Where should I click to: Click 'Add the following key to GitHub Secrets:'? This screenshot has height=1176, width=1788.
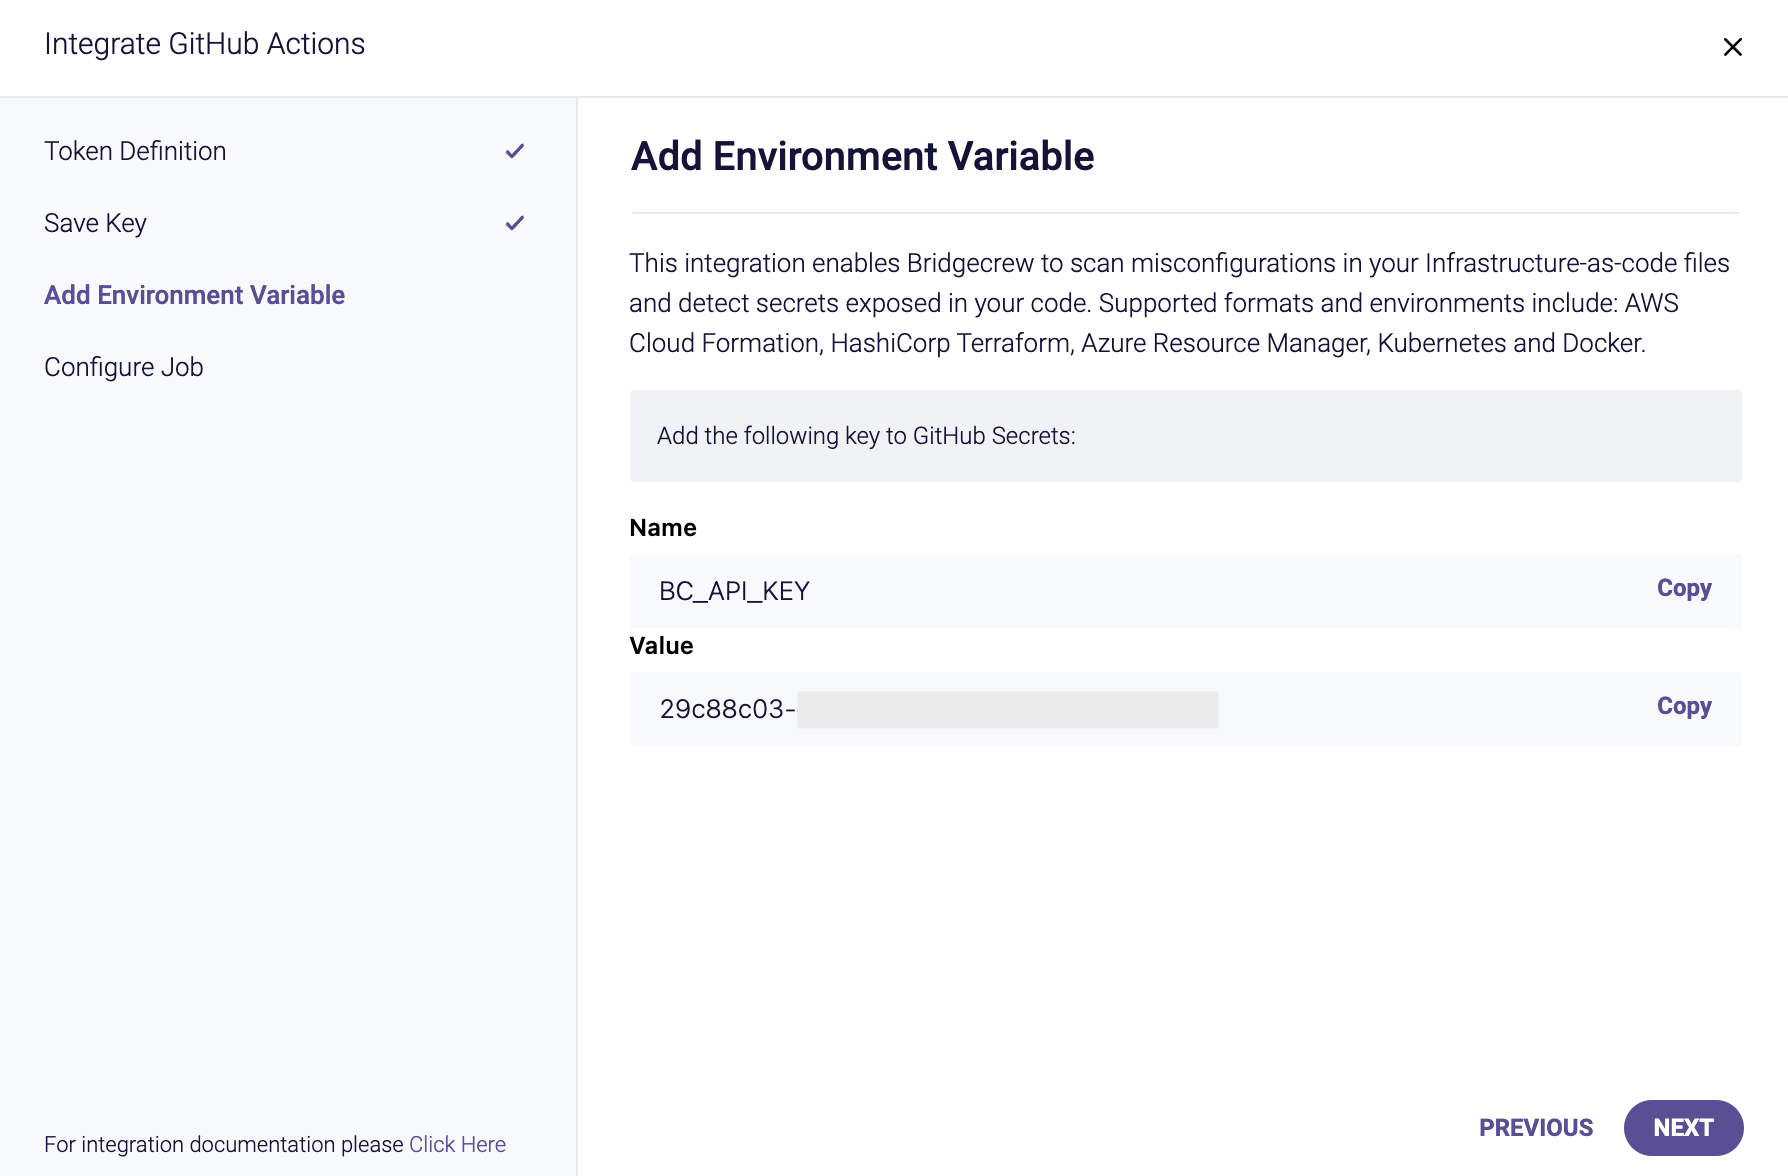point(866,436)
